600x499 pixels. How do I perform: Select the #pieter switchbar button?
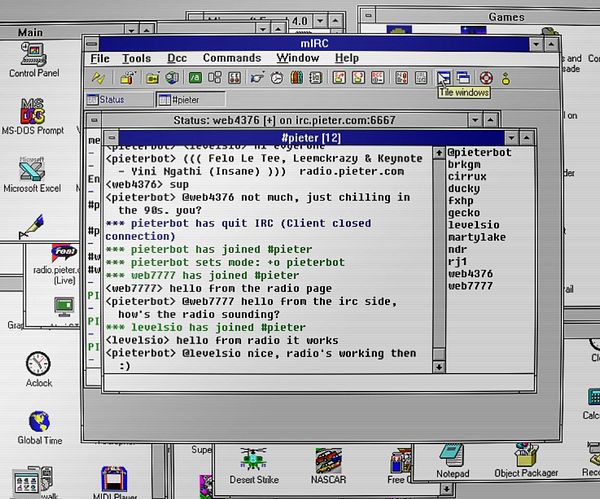(191, 100)
